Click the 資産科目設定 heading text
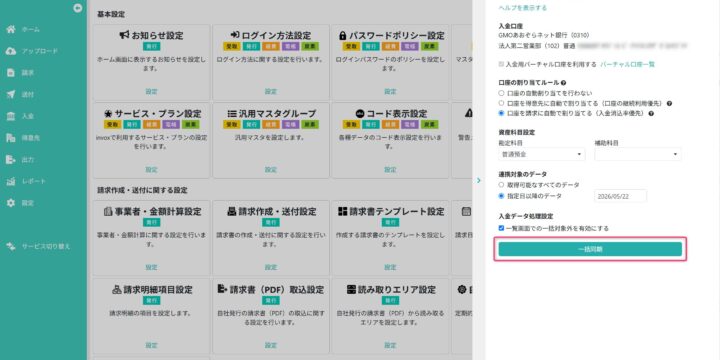 point(517,133)
